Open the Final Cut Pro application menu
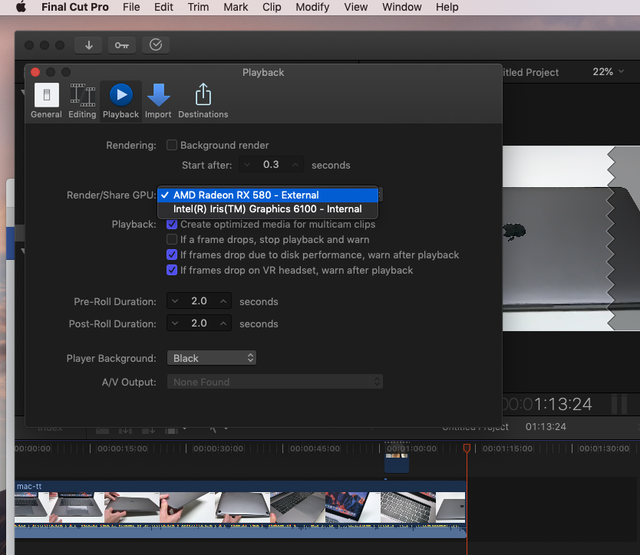The image size is (640, 555). click(75, 7)
